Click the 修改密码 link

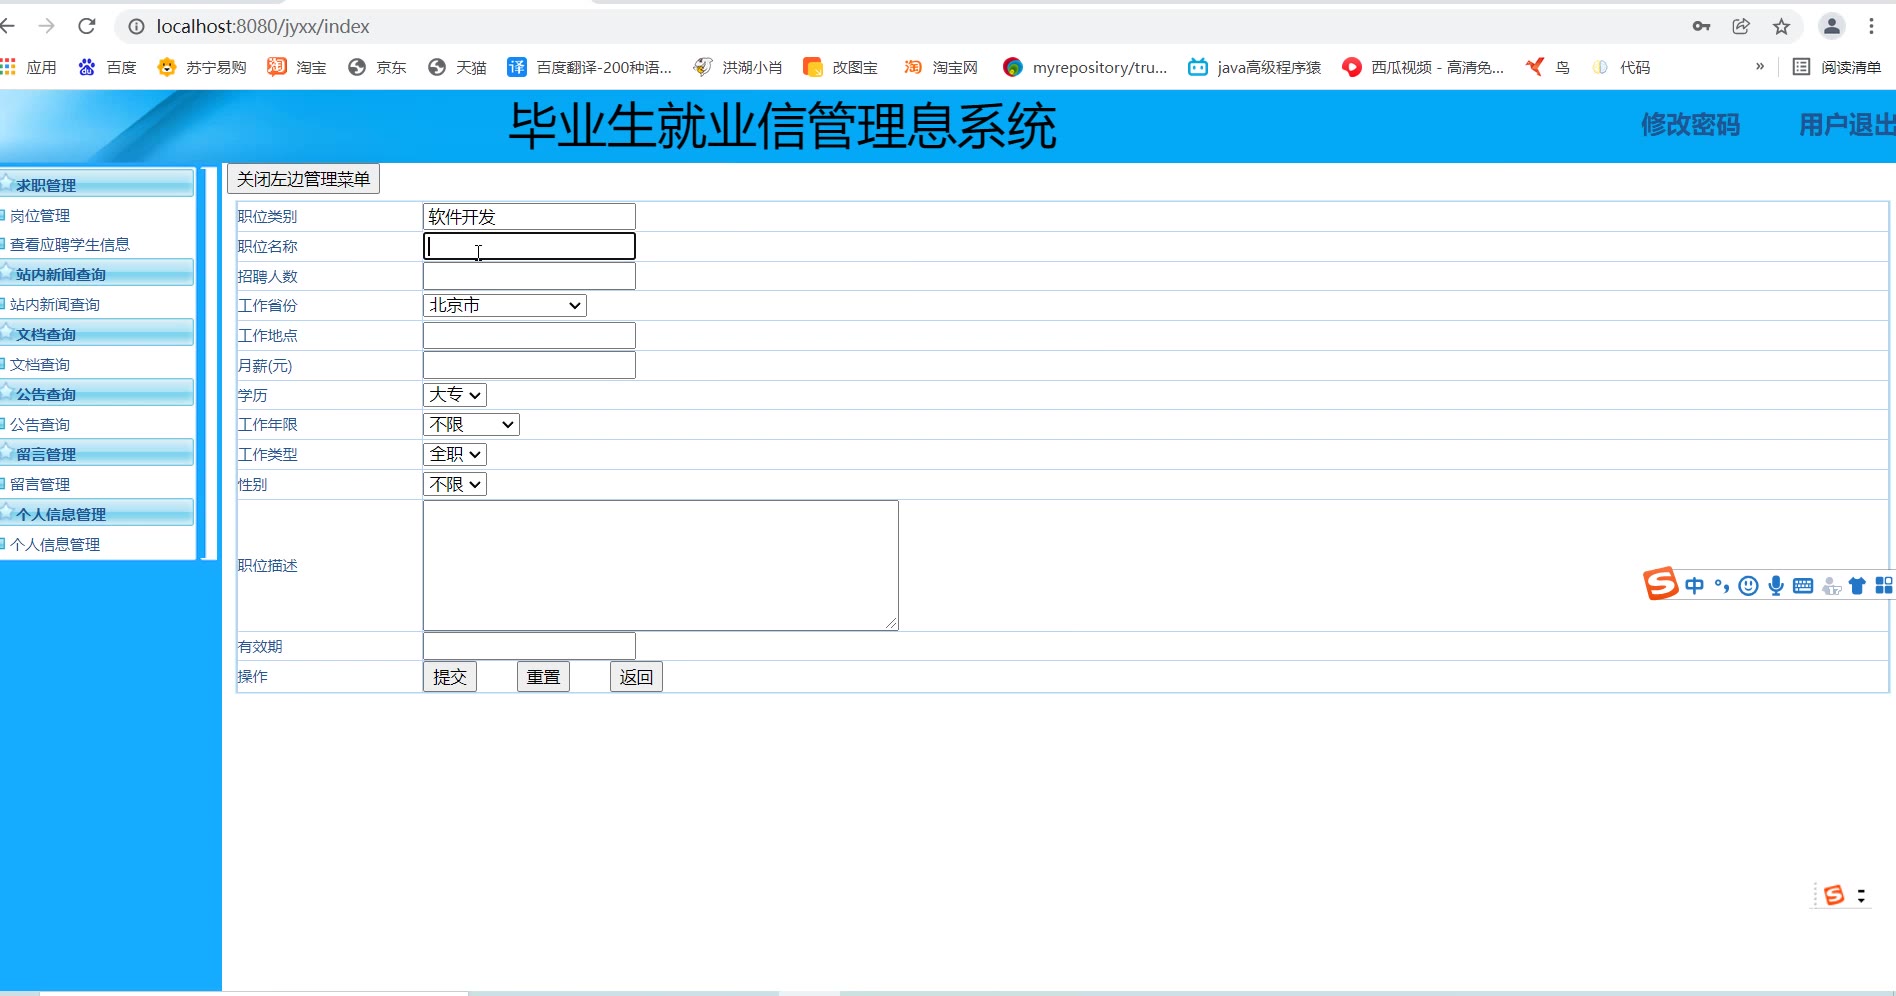pyautogui.click(x=1690, y=125)
